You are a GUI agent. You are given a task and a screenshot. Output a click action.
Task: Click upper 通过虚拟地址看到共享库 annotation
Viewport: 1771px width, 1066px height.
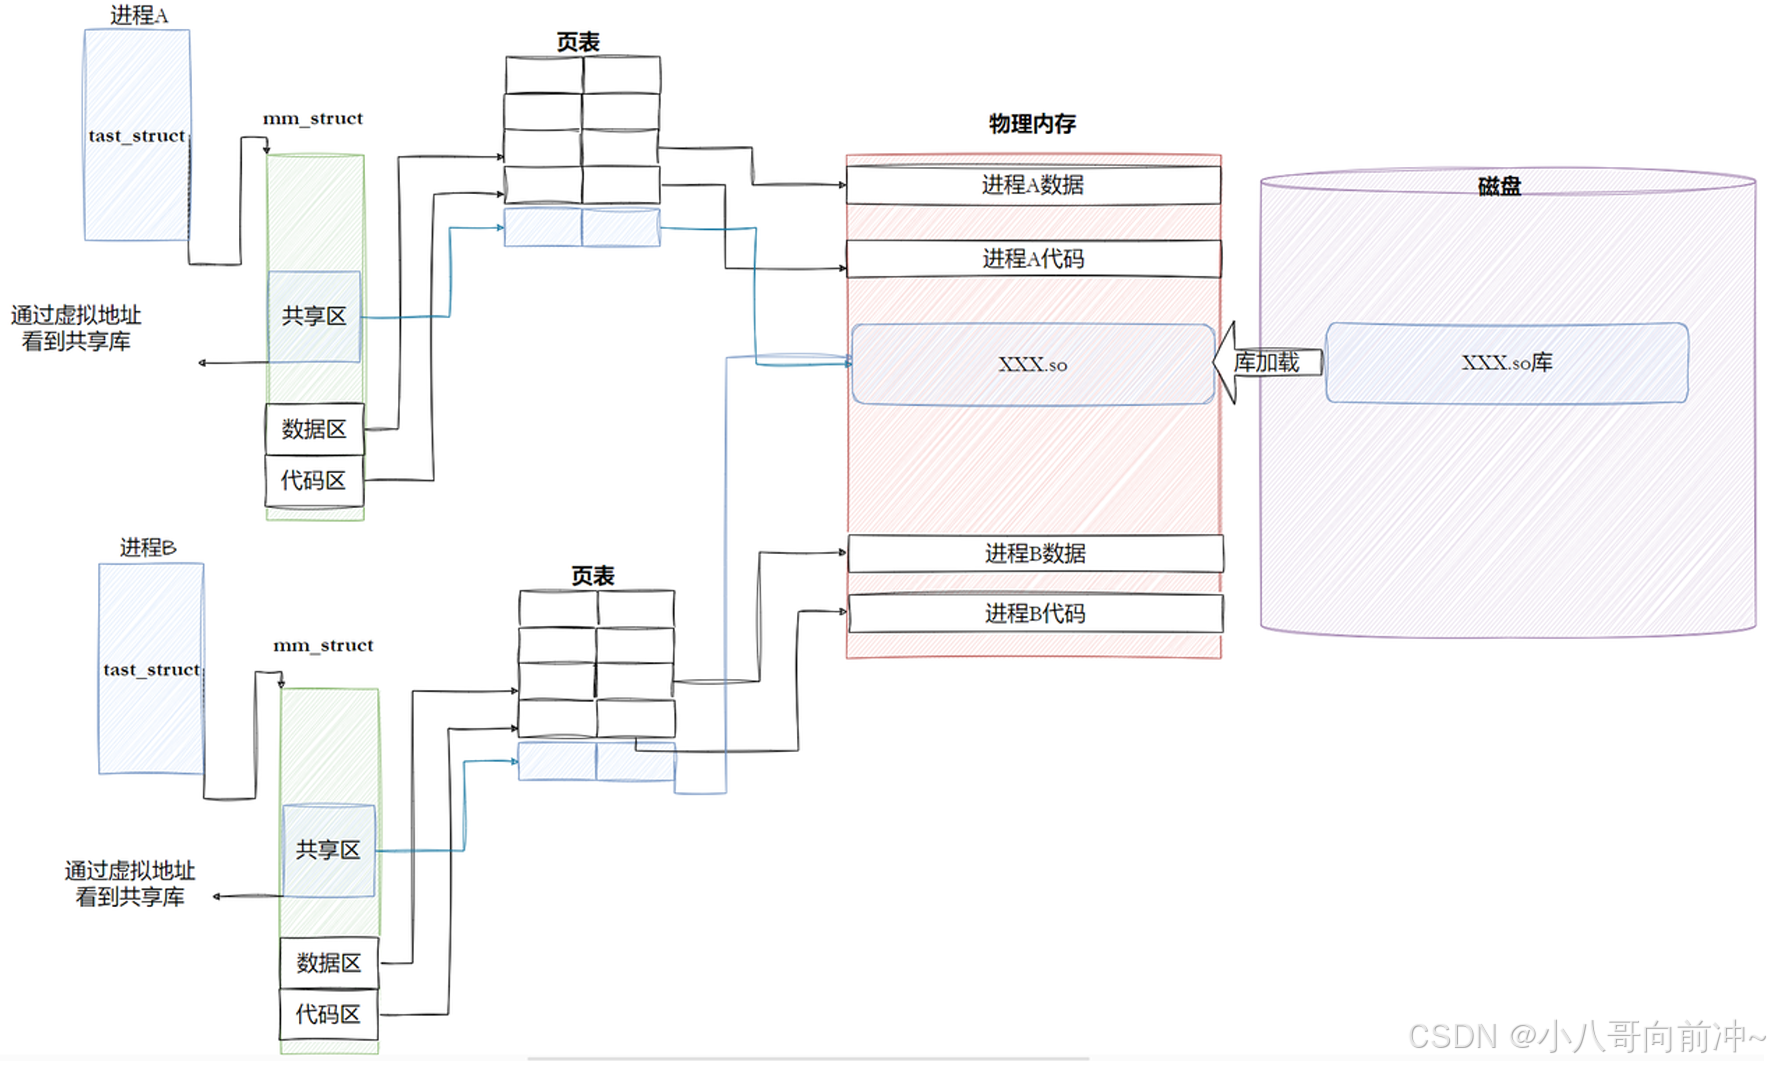click(76, 328)
